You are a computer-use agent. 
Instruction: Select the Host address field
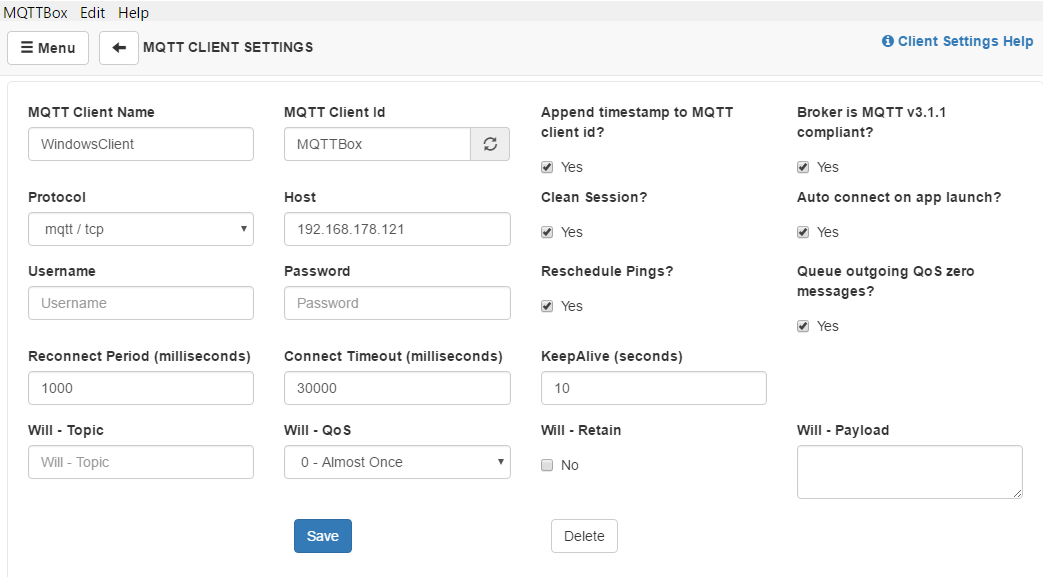tap(397, 229)
